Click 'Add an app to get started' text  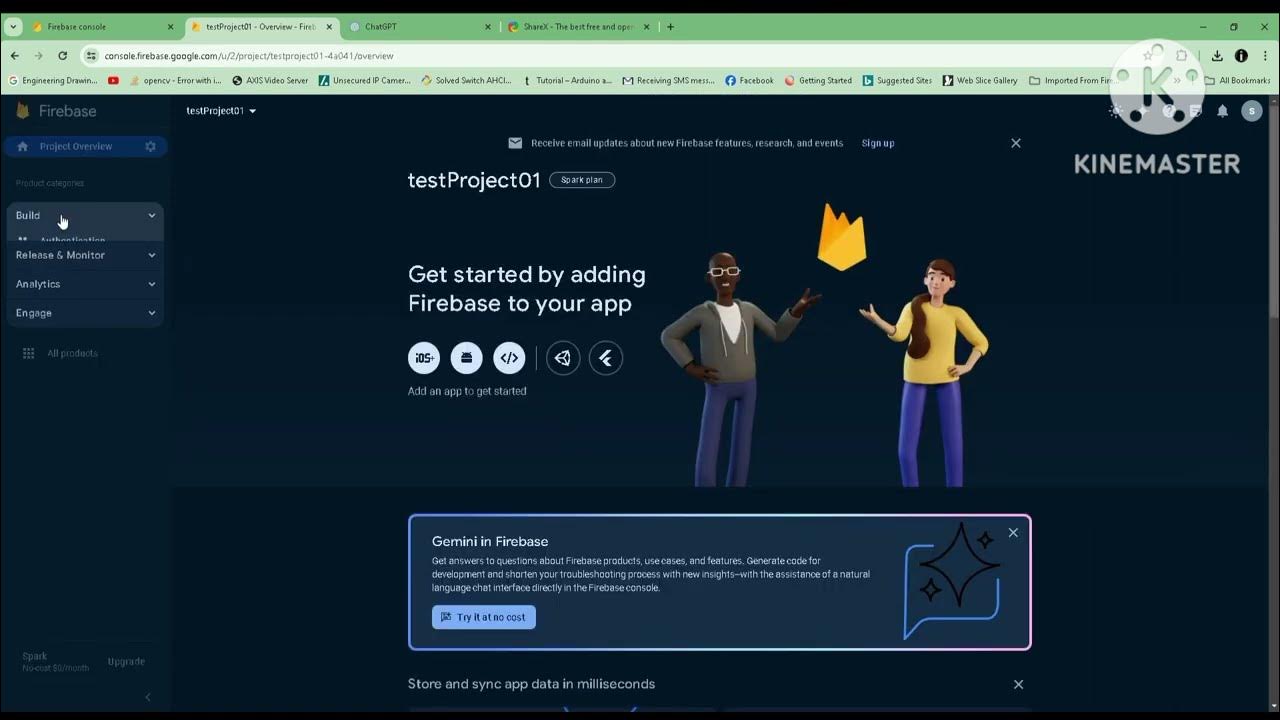click(x=467, y=391)
